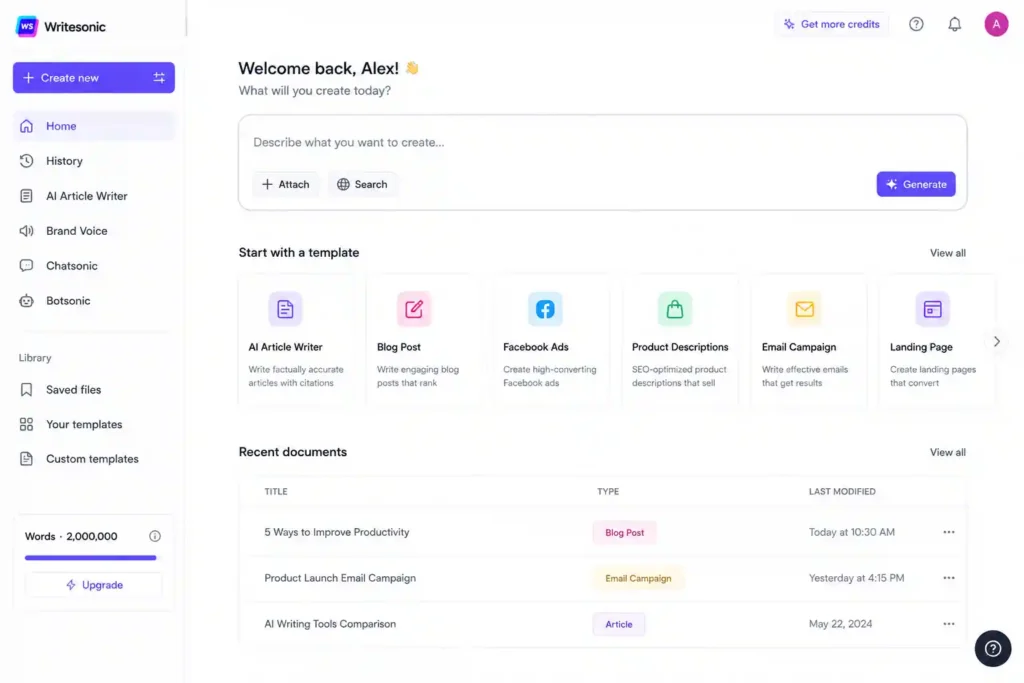The width and height of the screenshot is (1024, 683).
Task: Click the Custom templates document icon
Action: pos(26,459)
